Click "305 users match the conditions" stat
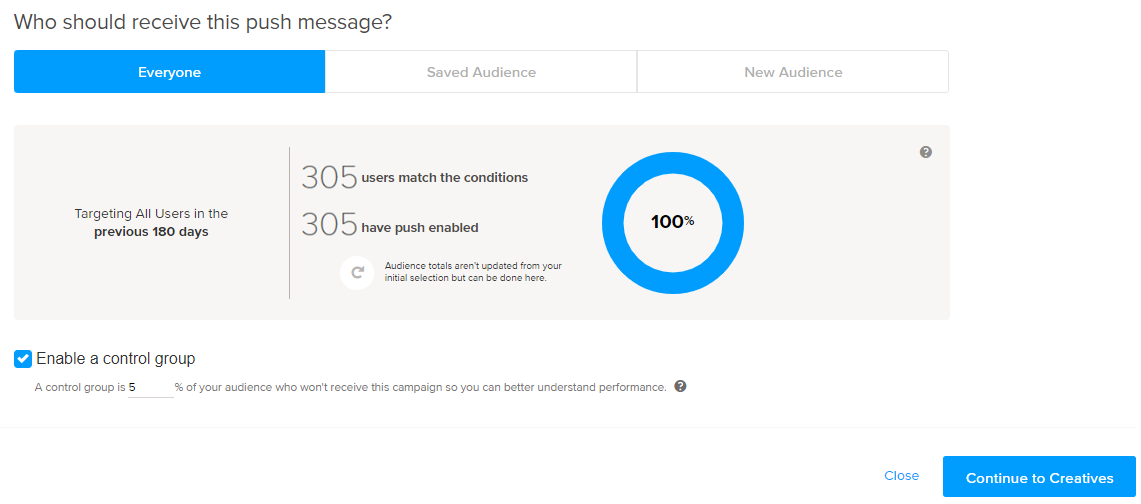This screenshot has height=504, width=1141. coord(415,178)
